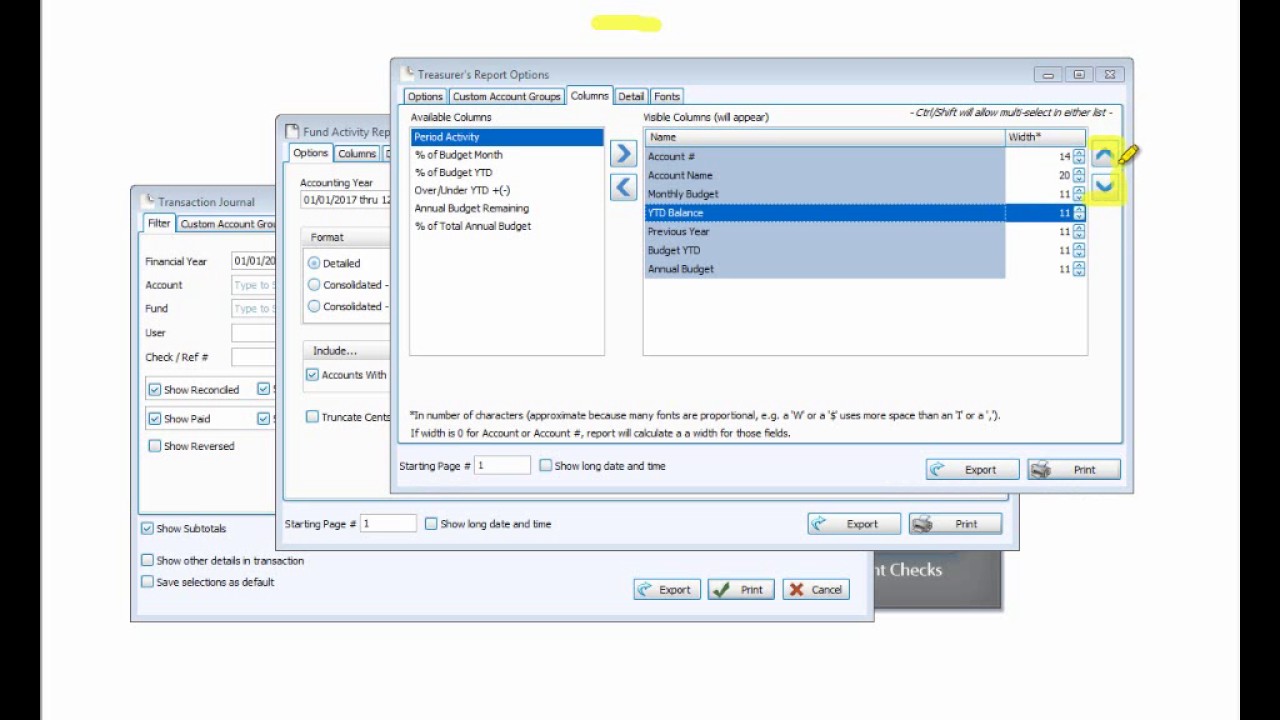Open the Custom Account Groups tab
The image size is (1280, 720).
[x=506, y=96]
